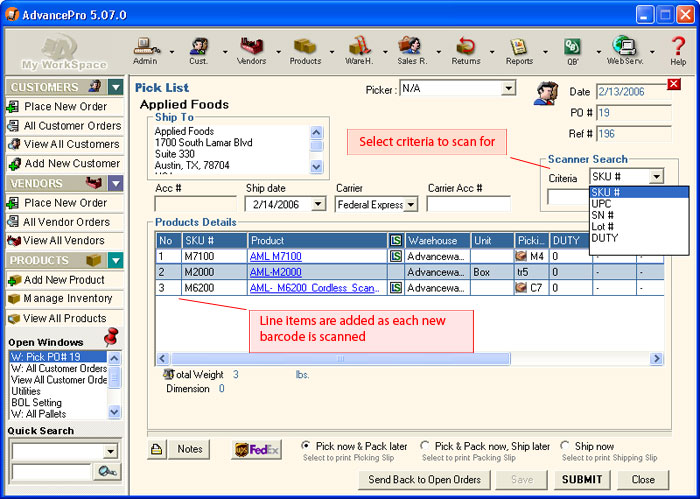
Task: Open the Notes button
Action: tap(190, 449)
